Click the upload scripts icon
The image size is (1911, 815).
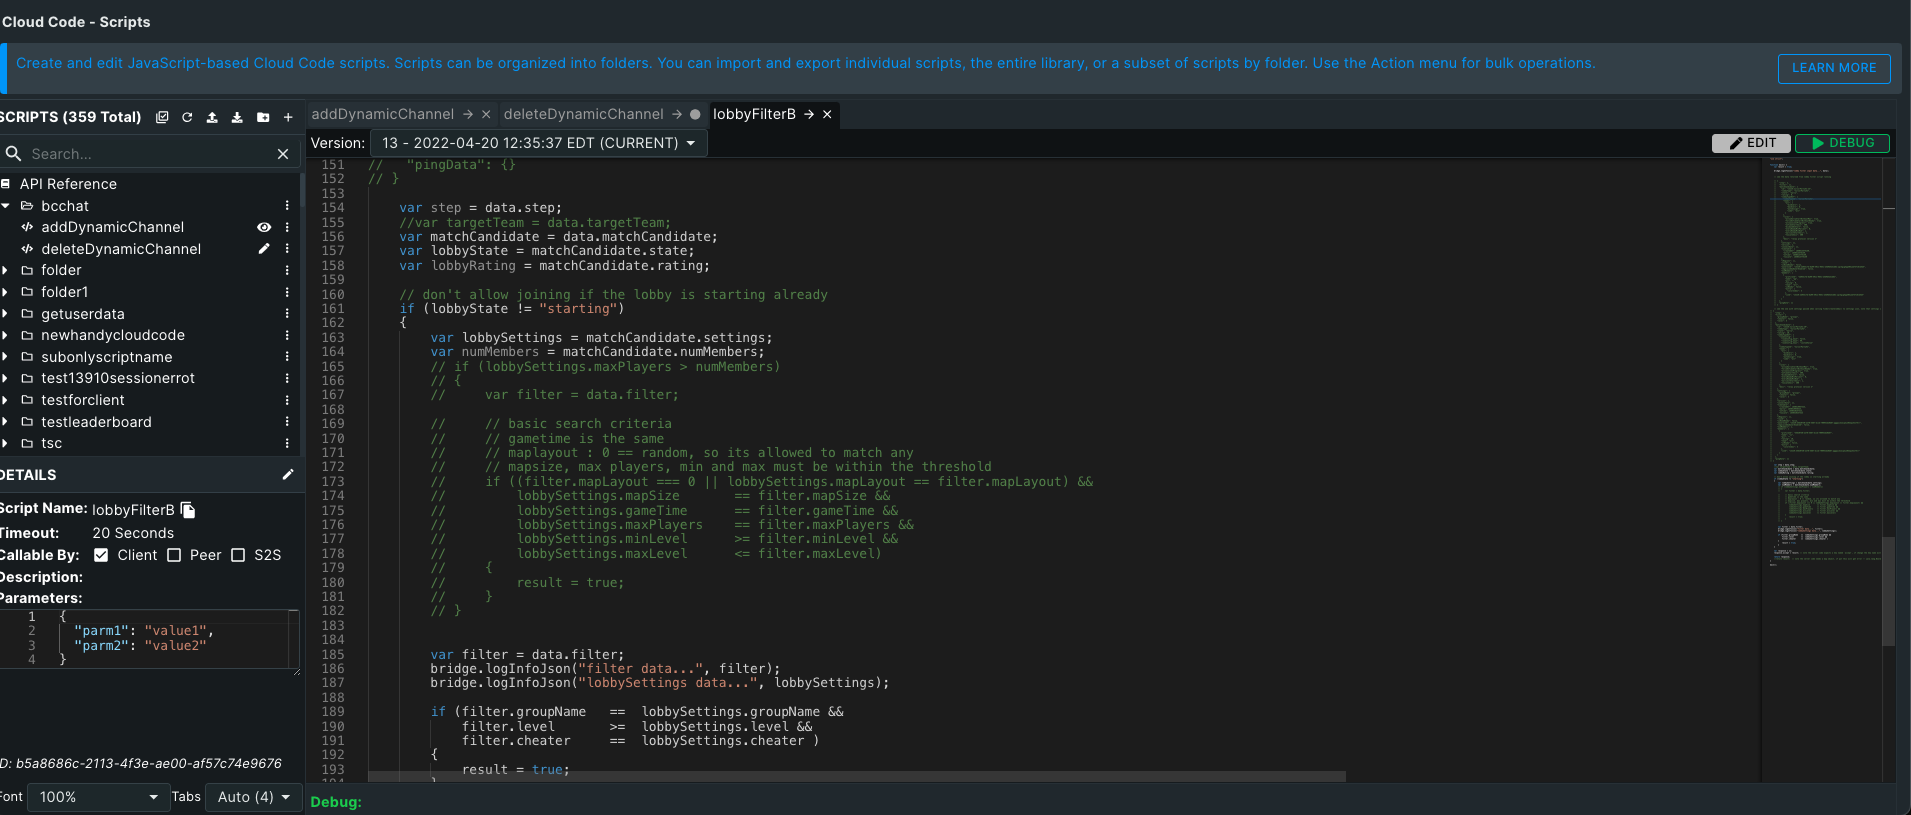click(x=212, y=117)
